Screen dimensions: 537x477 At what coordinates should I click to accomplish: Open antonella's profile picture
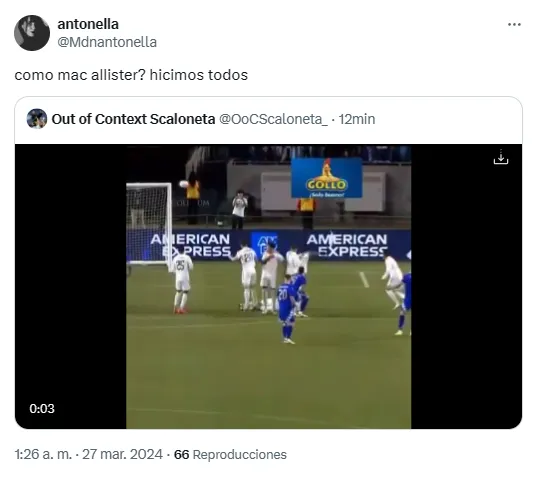tap(32, 33)
